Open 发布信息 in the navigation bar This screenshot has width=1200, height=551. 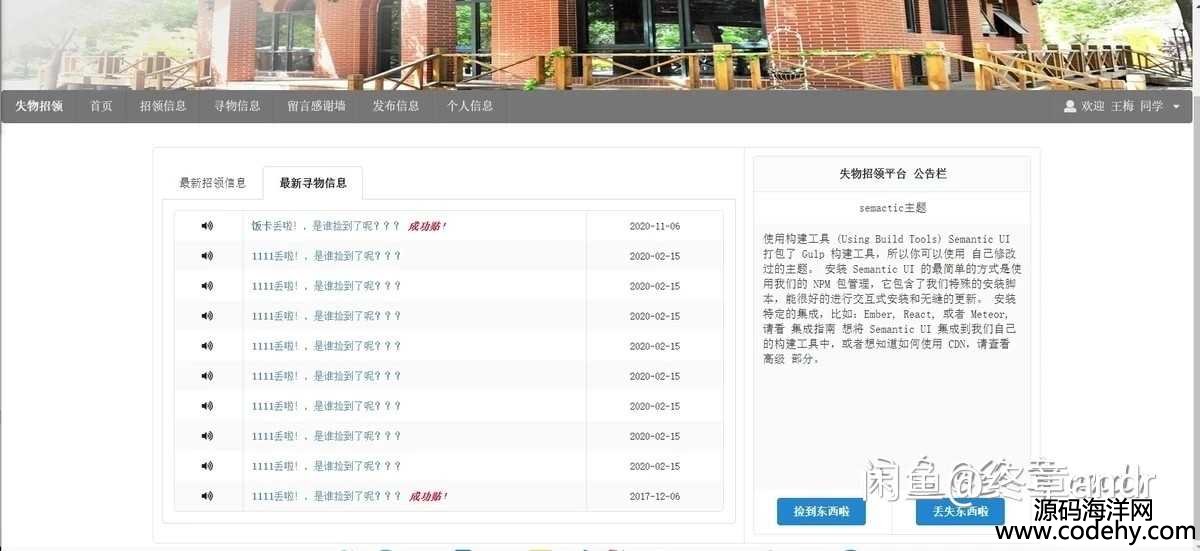click(396, 106)
